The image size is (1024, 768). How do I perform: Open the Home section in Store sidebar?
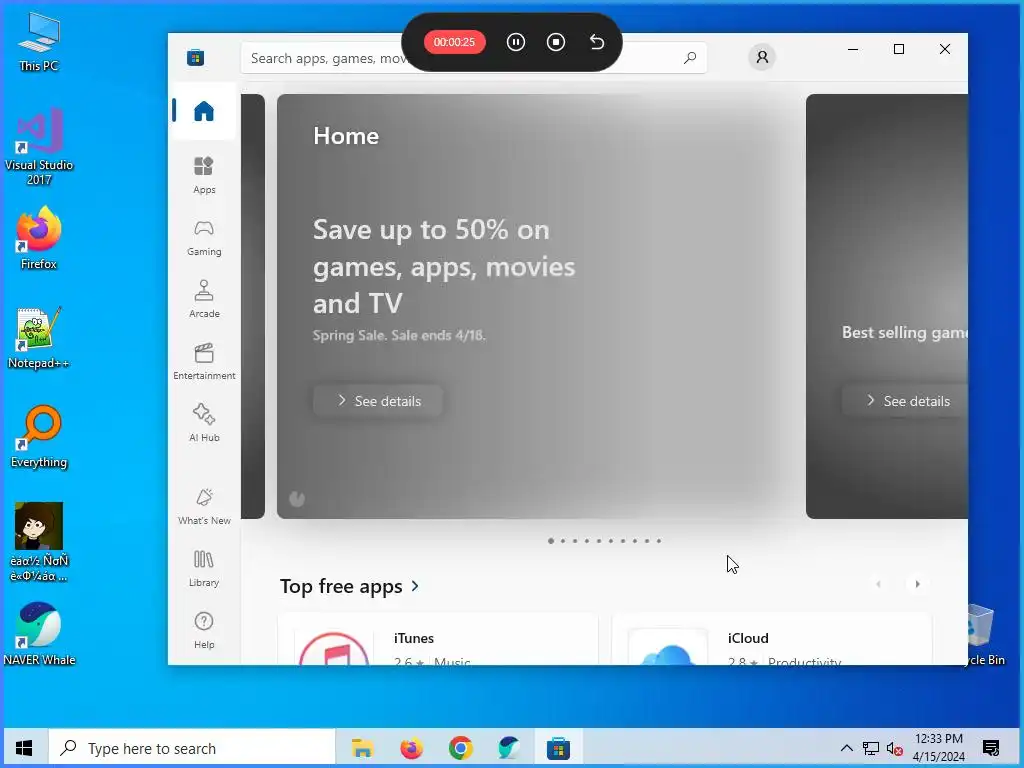click(203, 111)
